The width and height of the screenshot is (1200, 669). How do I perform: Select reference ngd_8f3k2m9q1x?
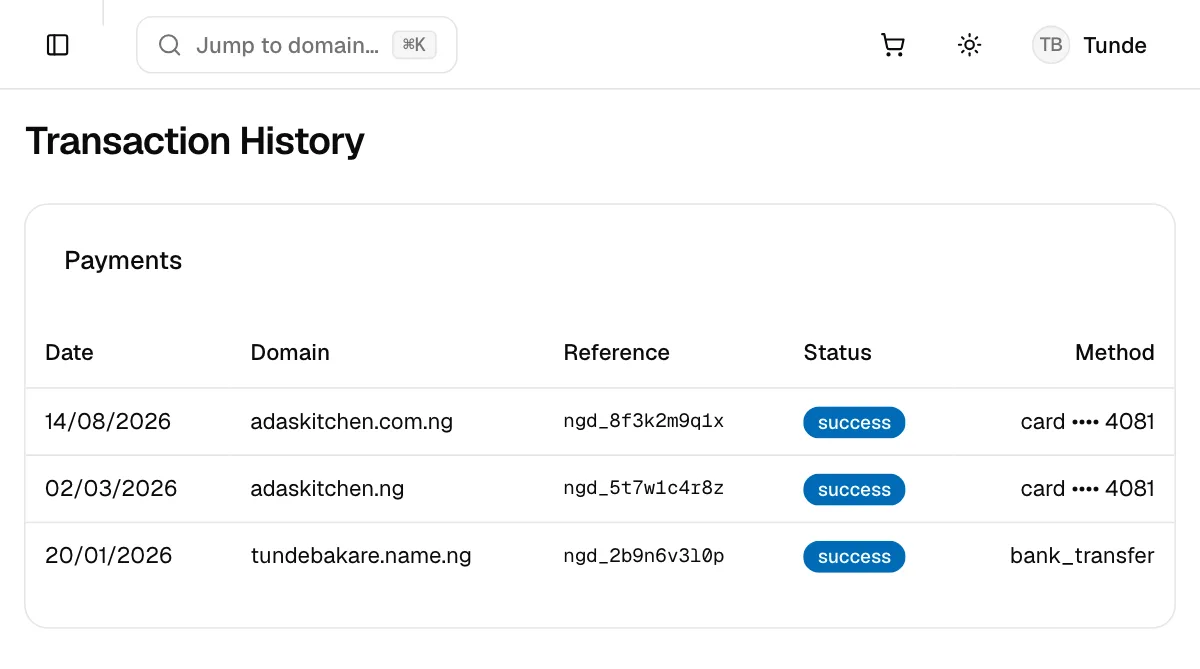644,422
